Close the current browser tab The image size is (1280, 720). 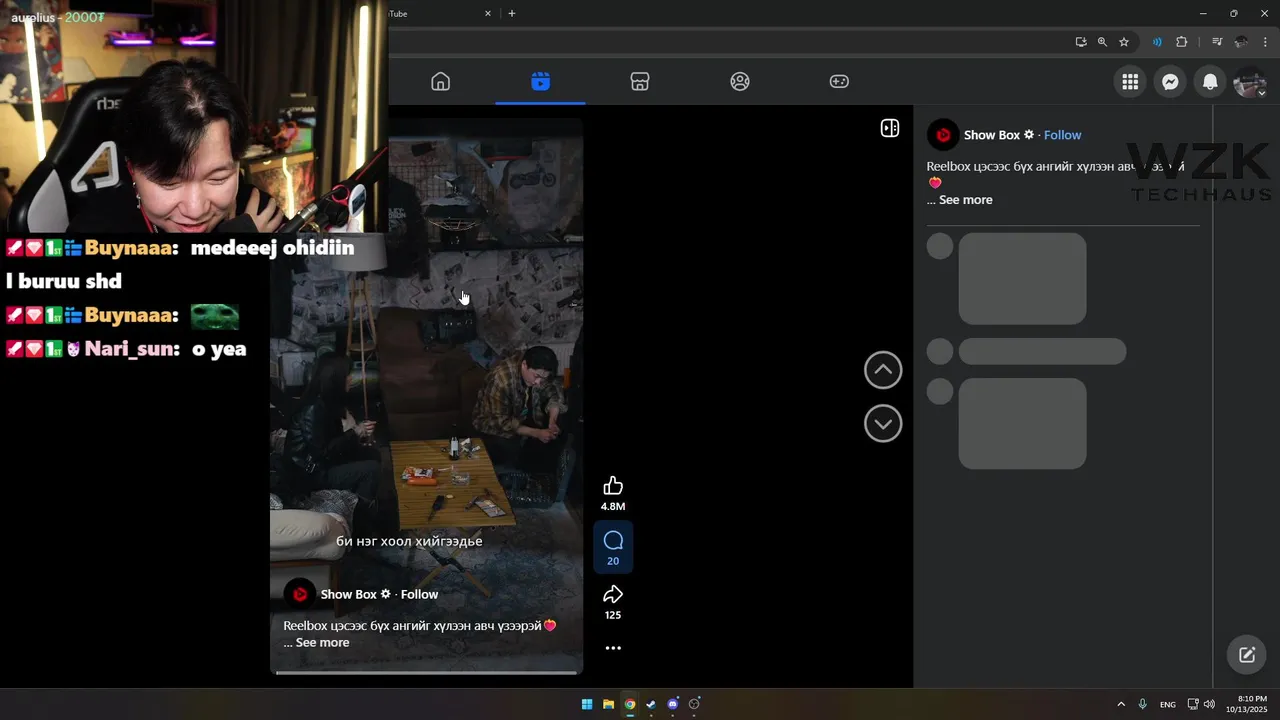point(488,14)
